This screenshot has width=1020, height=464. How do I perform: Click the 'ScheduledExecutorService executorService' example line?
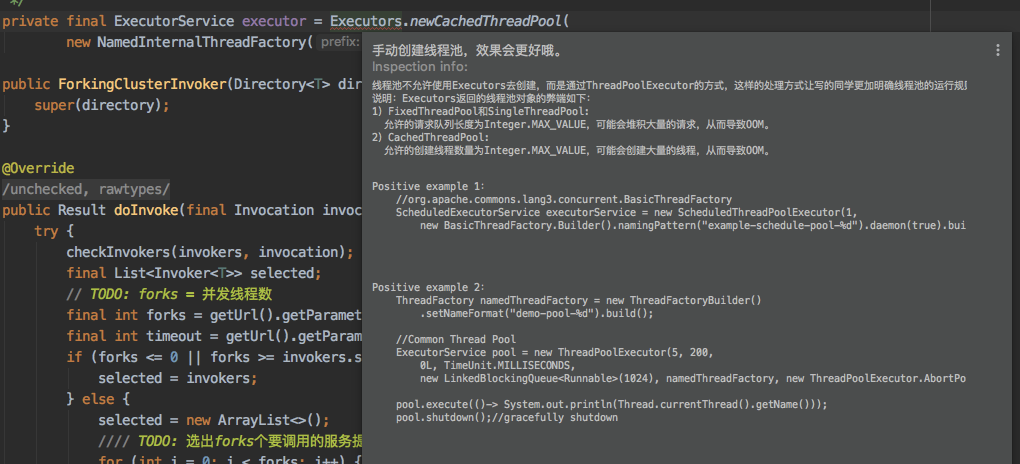[626, 212]
